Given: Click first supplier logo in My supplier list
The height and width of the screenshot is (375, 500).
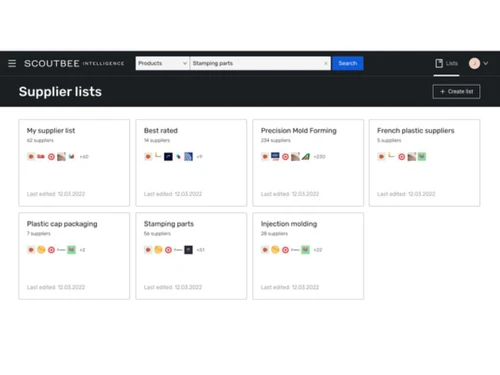Looking at the screenshot, I should coord(31,156).
